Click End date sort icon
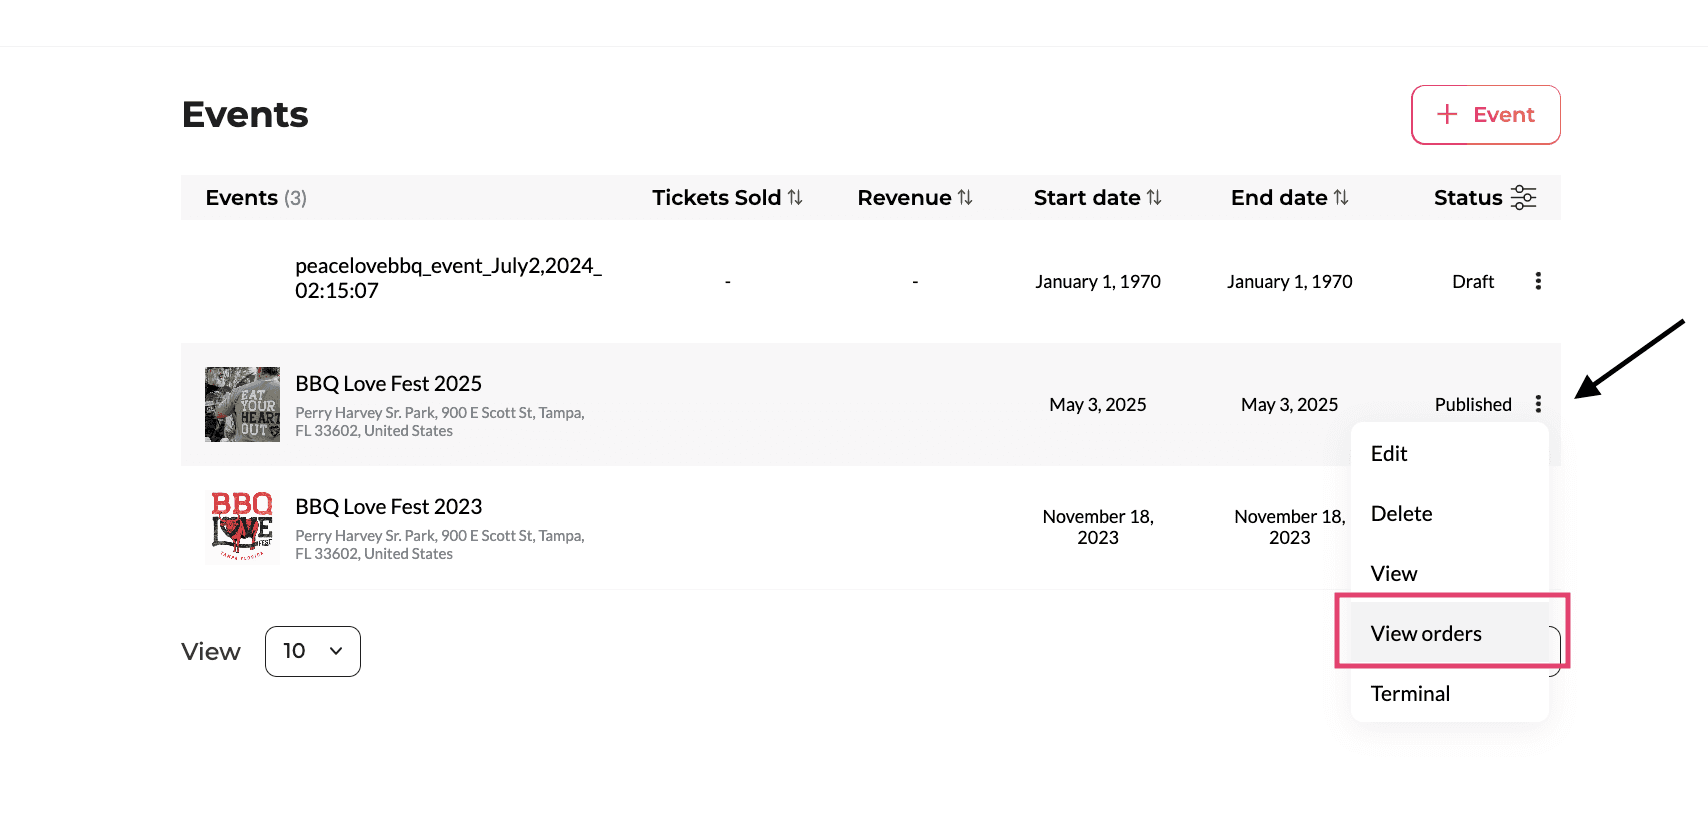This screenshot has width=1708, height=826. click(x=1341, y=198)
